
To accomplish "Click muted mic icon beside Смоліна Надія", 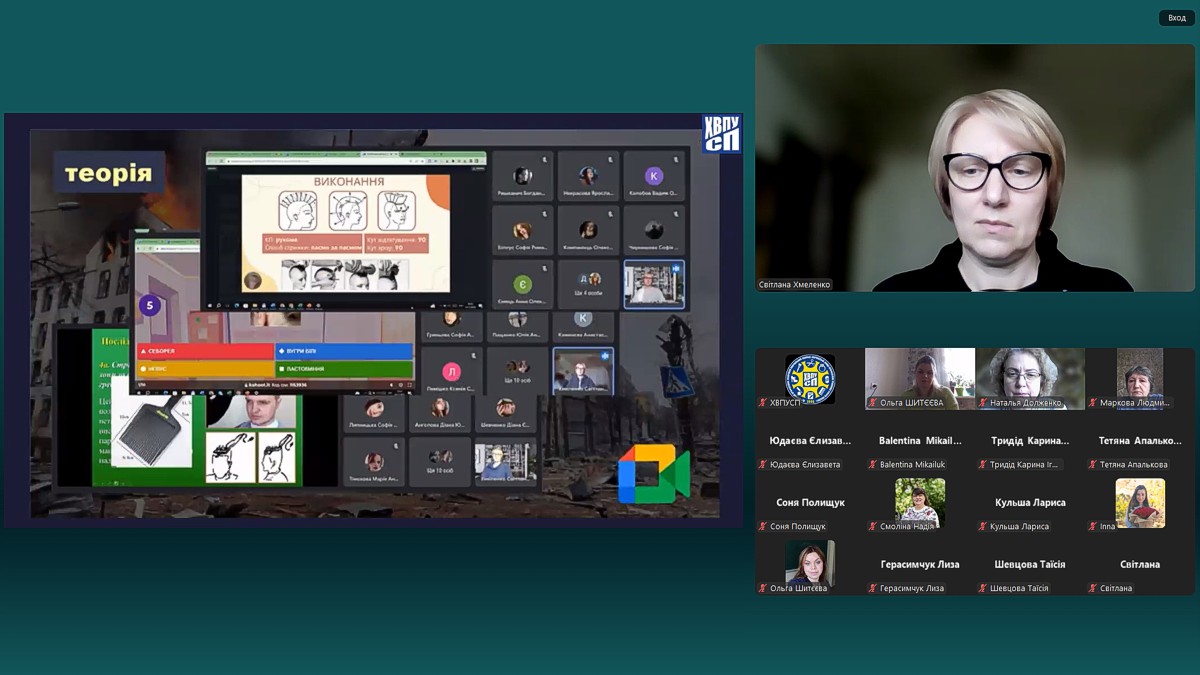I will [873, 527].
